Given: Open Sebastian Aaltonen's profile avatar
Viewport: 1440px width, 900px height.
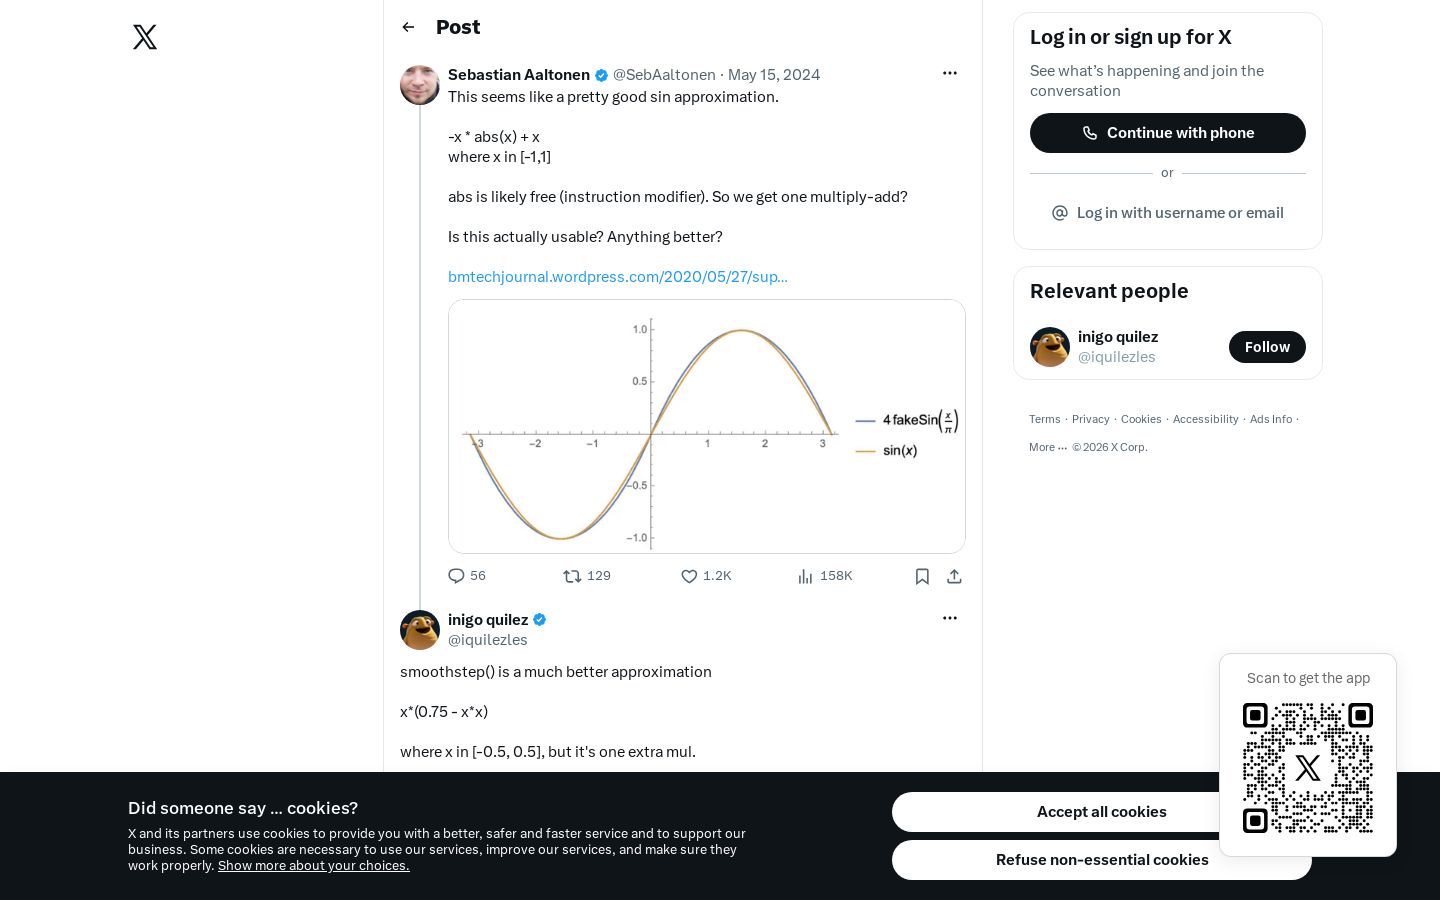Looking at the screenshot, I should coord(420,85).
